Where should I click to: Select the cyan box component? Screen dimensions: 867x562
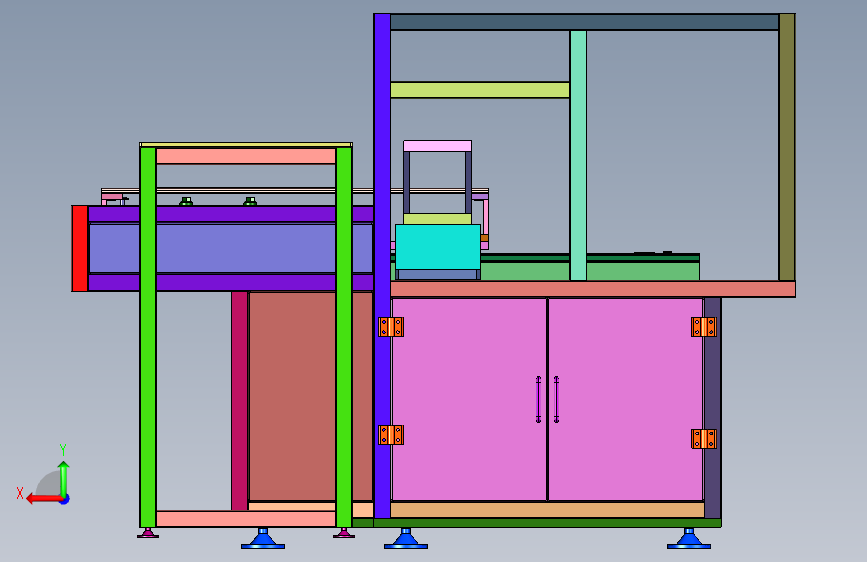(x=438, y=247)
